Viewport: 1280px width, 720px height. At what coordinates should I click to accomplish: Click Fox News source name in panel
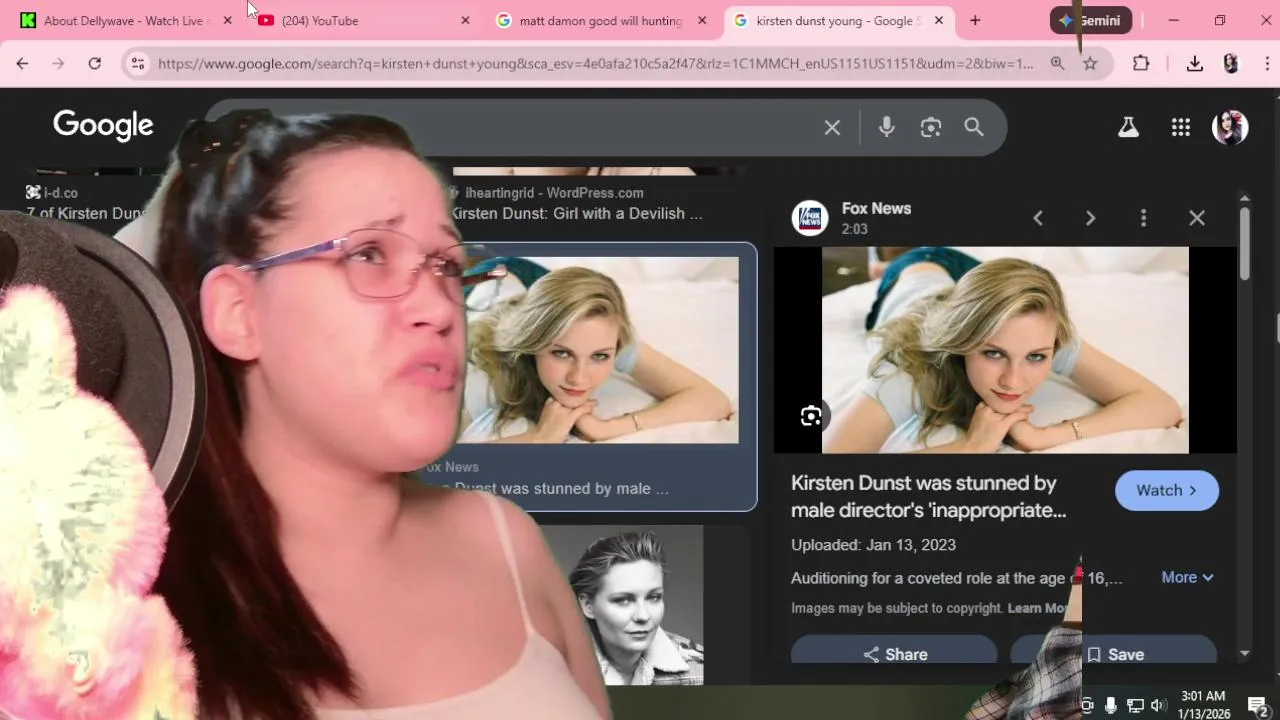point(876,208)
